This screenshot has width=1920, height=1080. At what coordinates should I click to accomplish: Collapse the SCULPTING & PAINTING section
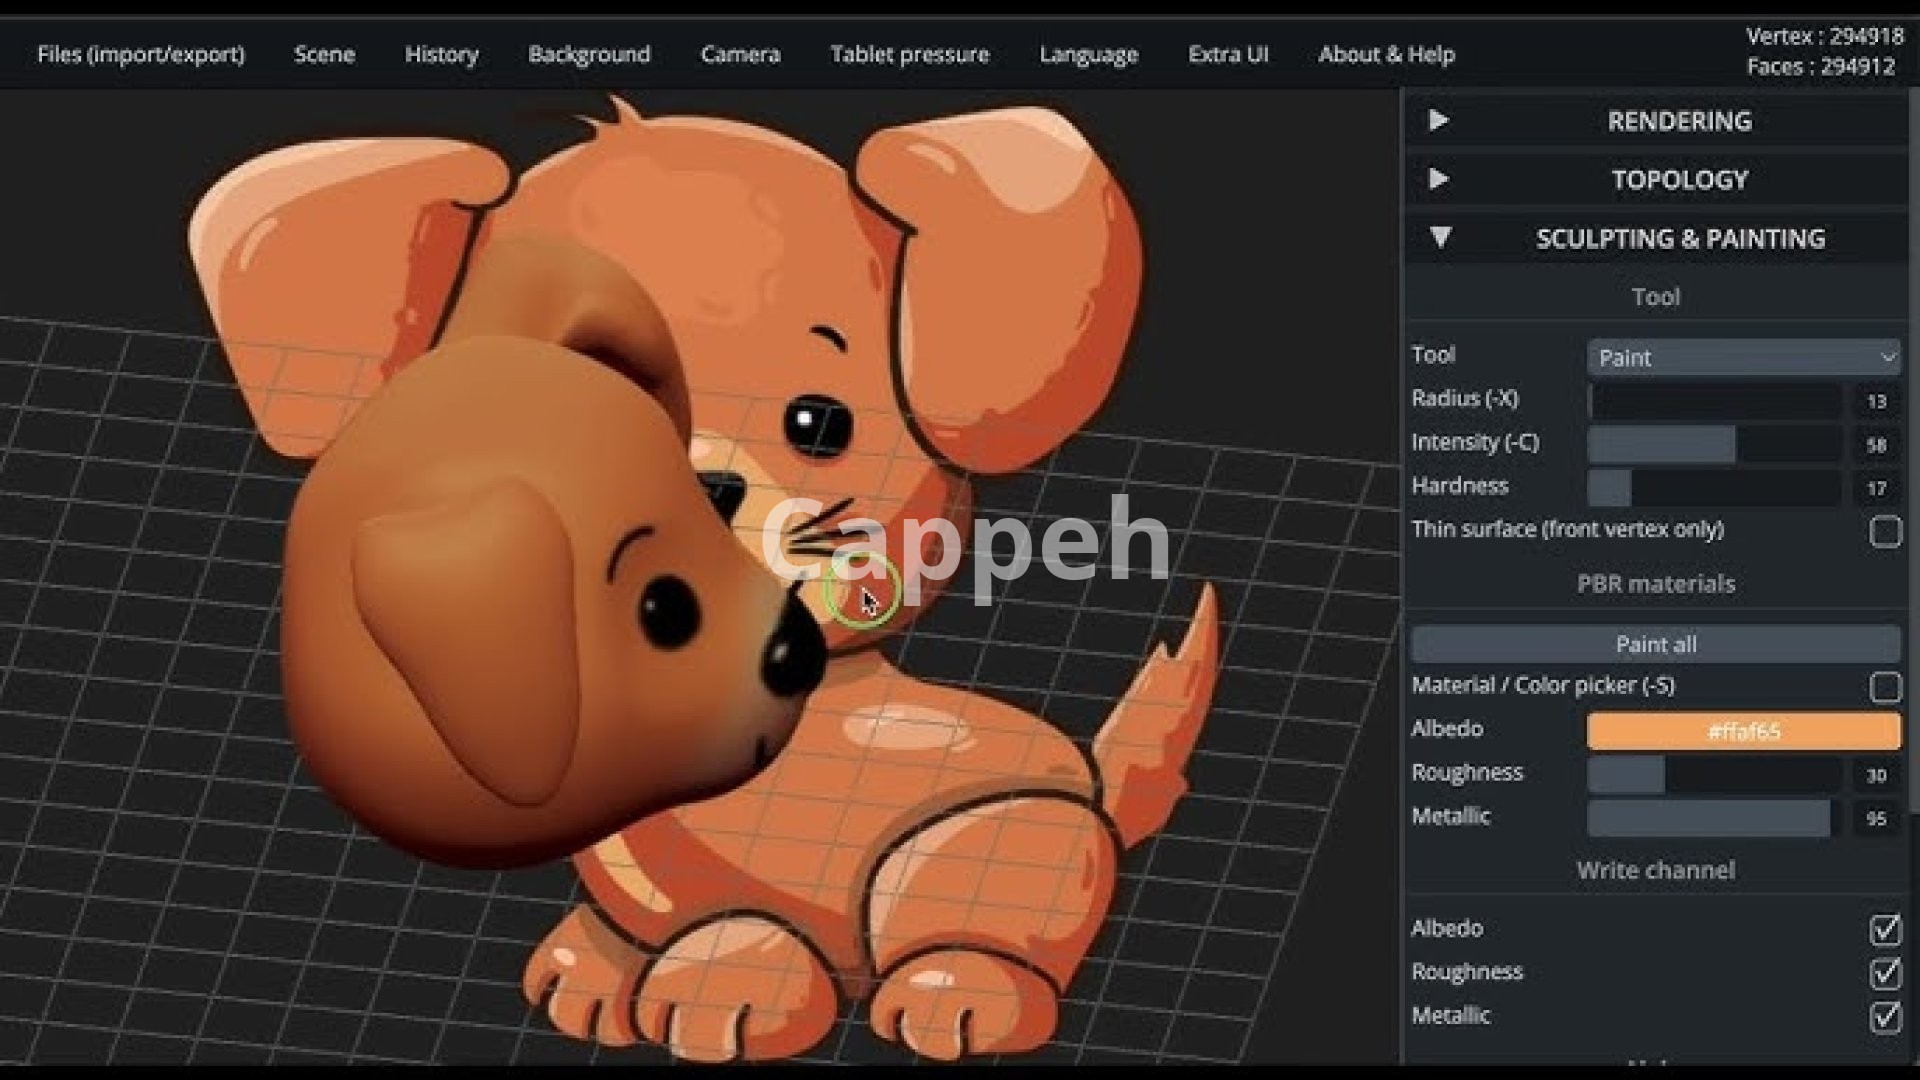(1440, 238)
